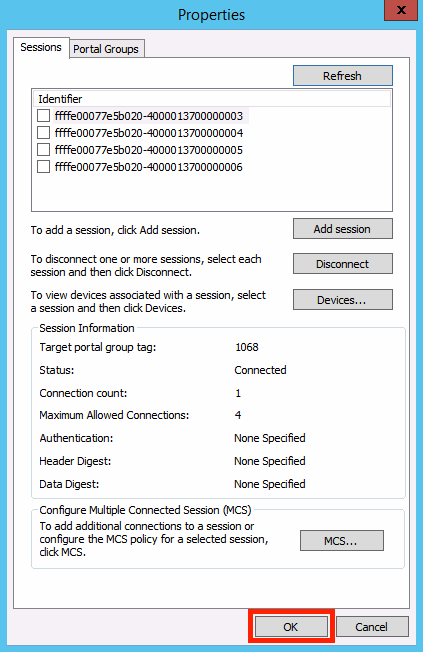The height and width of the screenshot is (652, 423).
Task: Check the box for session ending in 0005
Action: point(44,150)
